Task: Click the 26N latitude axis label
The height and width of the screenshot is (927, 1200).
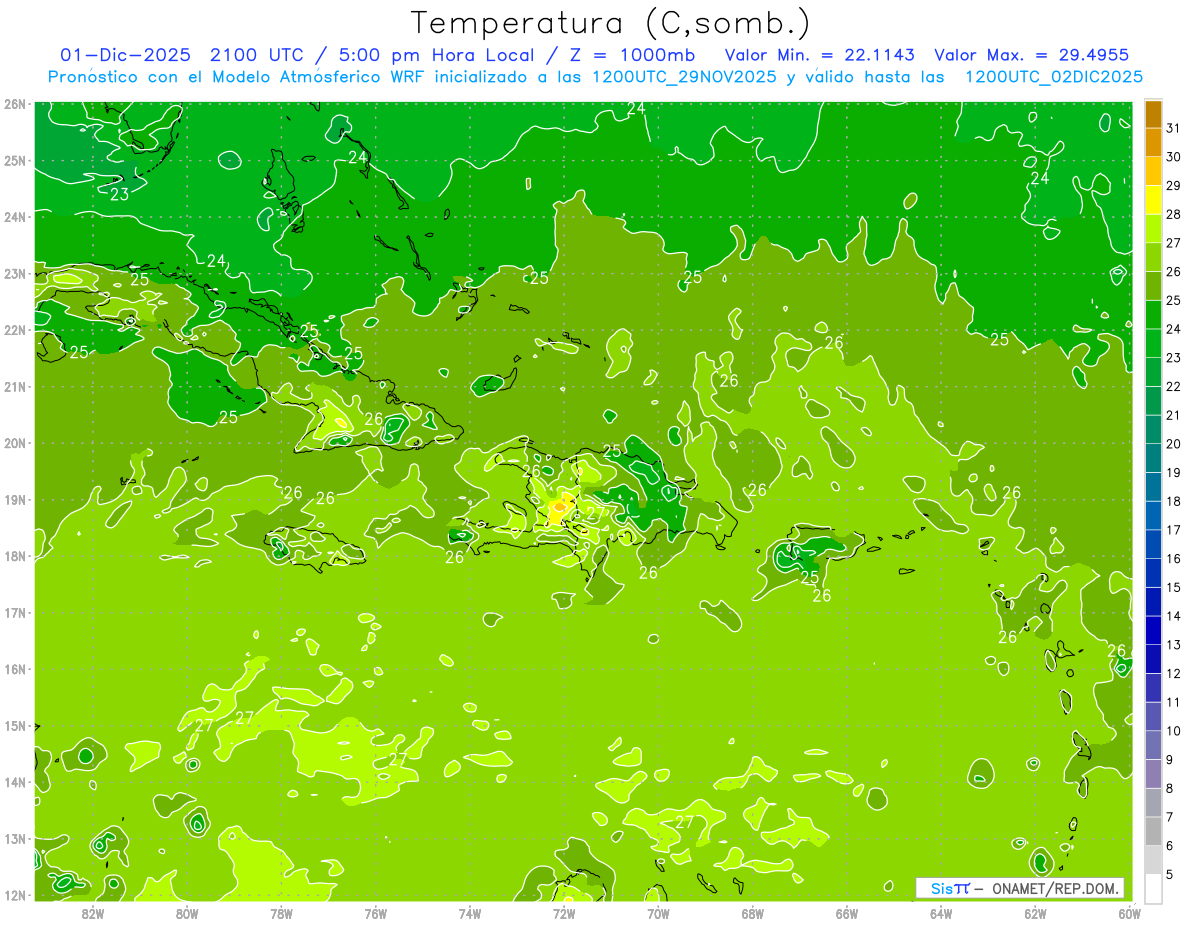Action: pyautogui.click(x=14, y=104)
